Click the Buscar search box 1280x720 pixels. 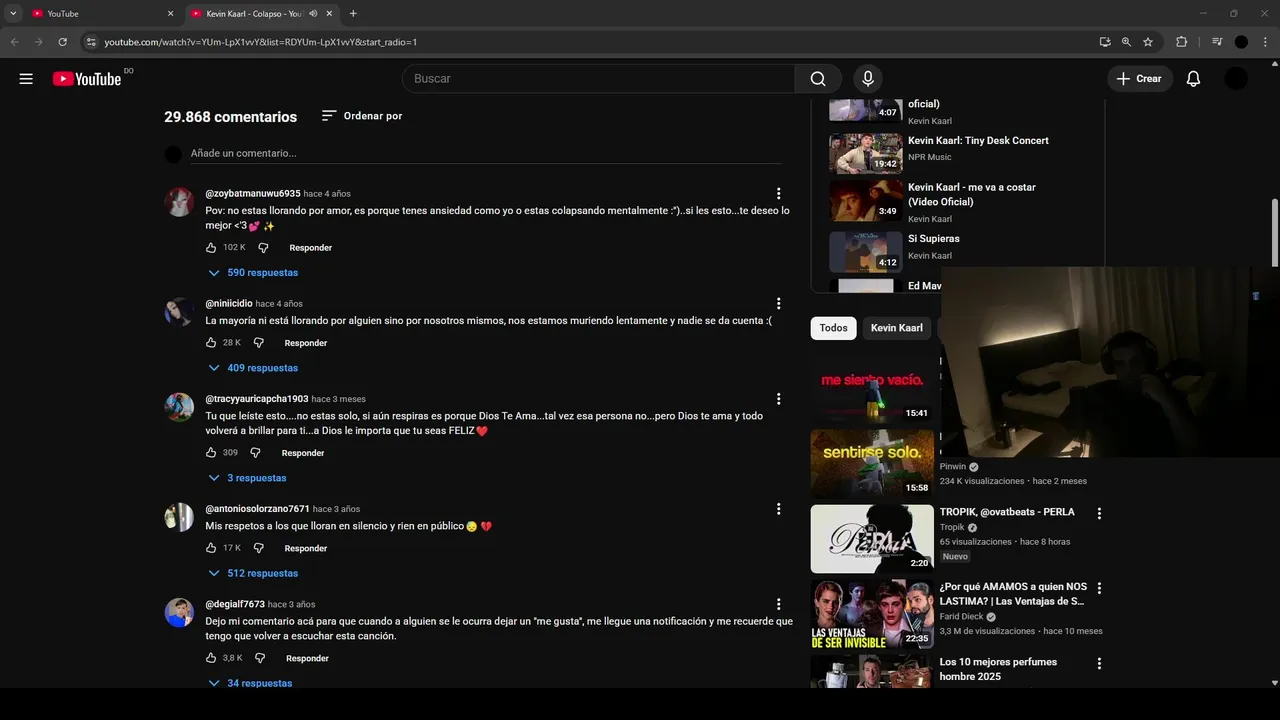598,79
